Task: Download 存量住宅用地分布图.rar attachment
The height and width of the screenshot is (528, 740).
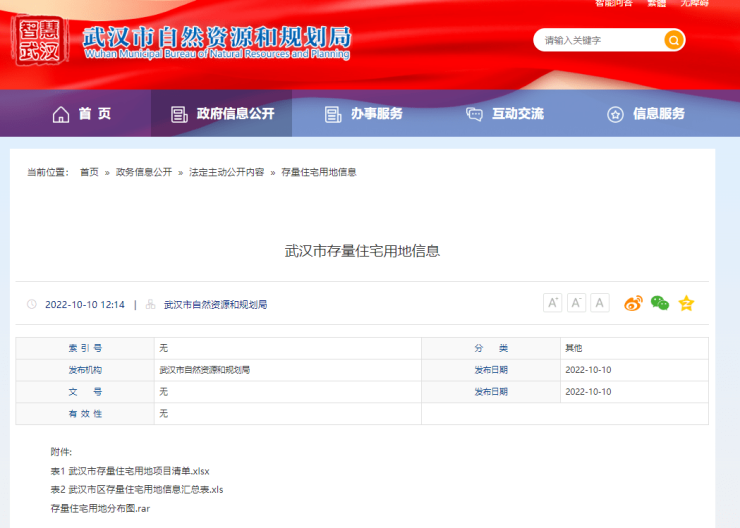Action: point(100,509)
